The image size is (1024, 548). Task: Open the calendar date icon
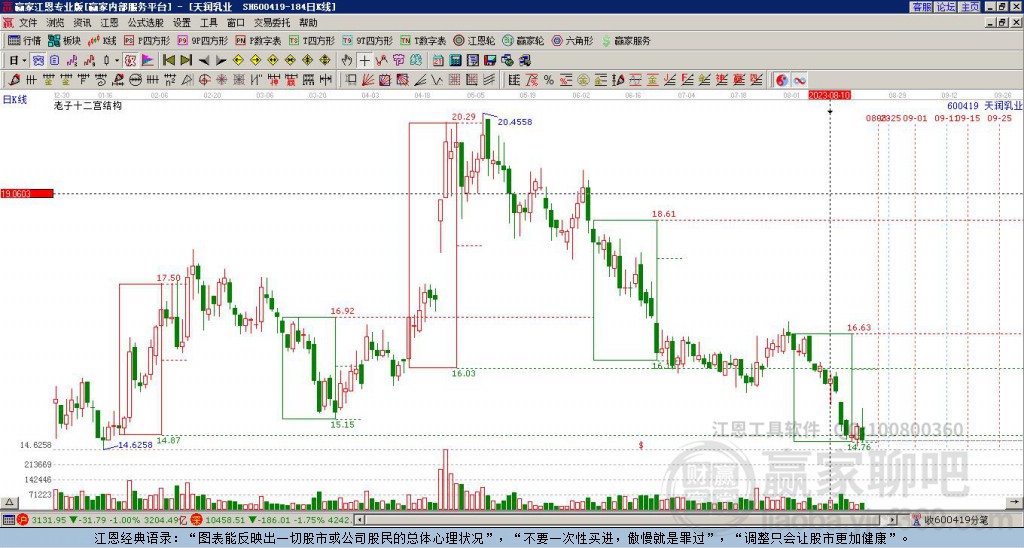point(438,61)
